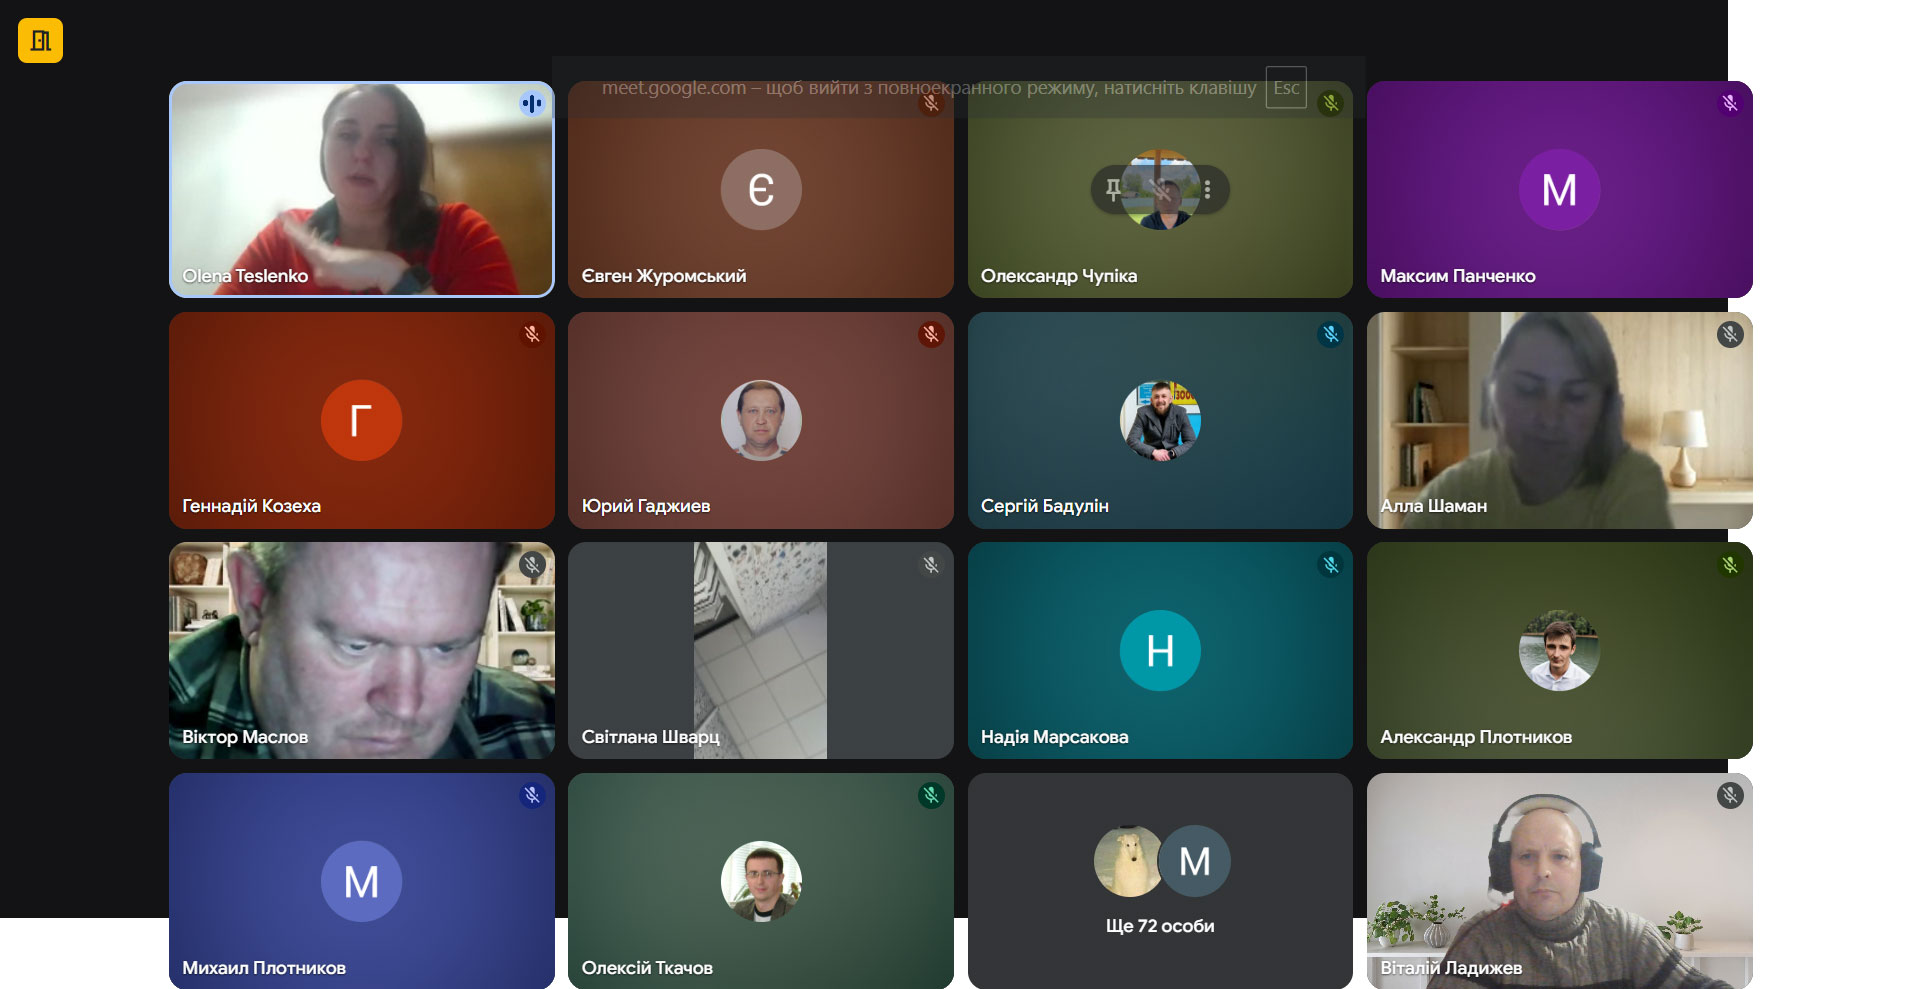1919x989 pixels.
Task: Click the Esc key hint in fullscreen notice
Action: click(1285, 88)
